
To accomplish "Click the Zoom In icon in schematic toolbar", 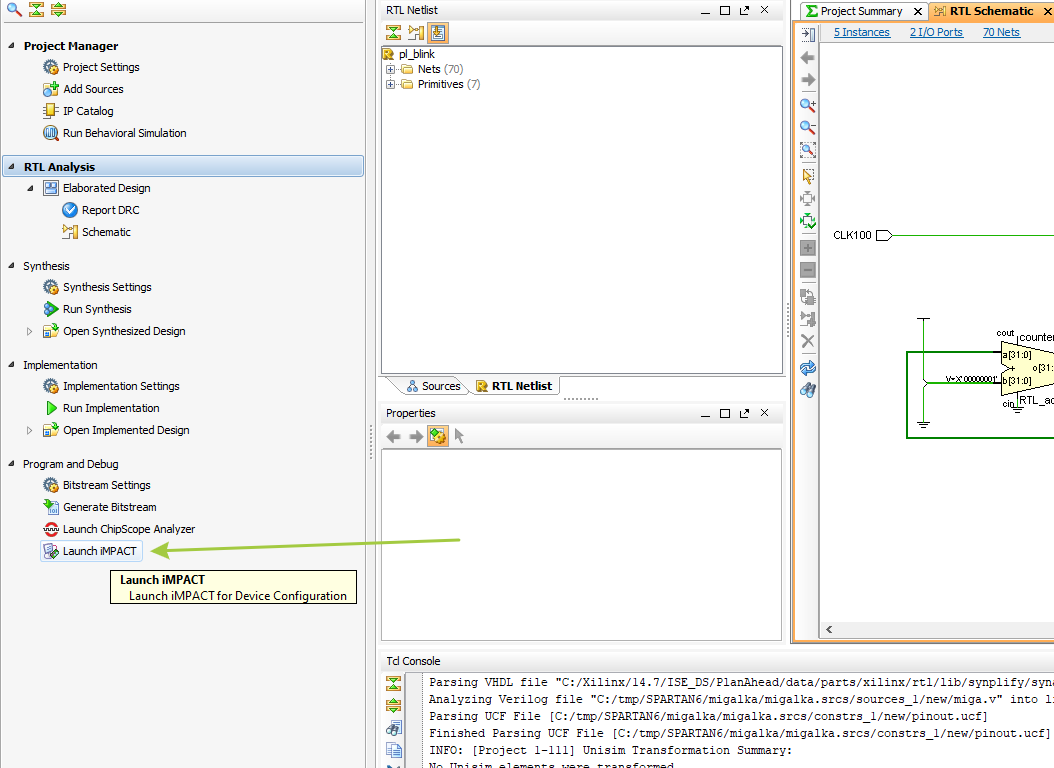I will (x=808, y=105).
